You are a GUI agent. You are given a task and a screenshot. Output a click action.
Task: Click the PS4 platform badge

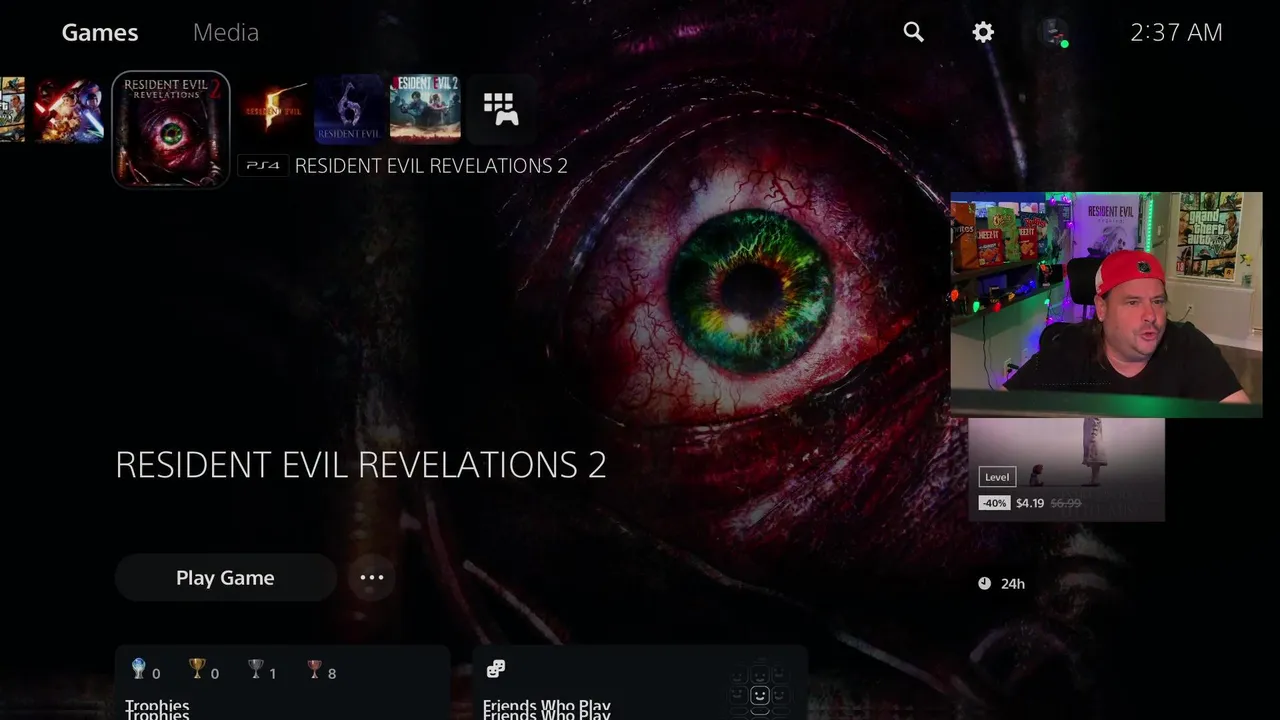[263, 166]
